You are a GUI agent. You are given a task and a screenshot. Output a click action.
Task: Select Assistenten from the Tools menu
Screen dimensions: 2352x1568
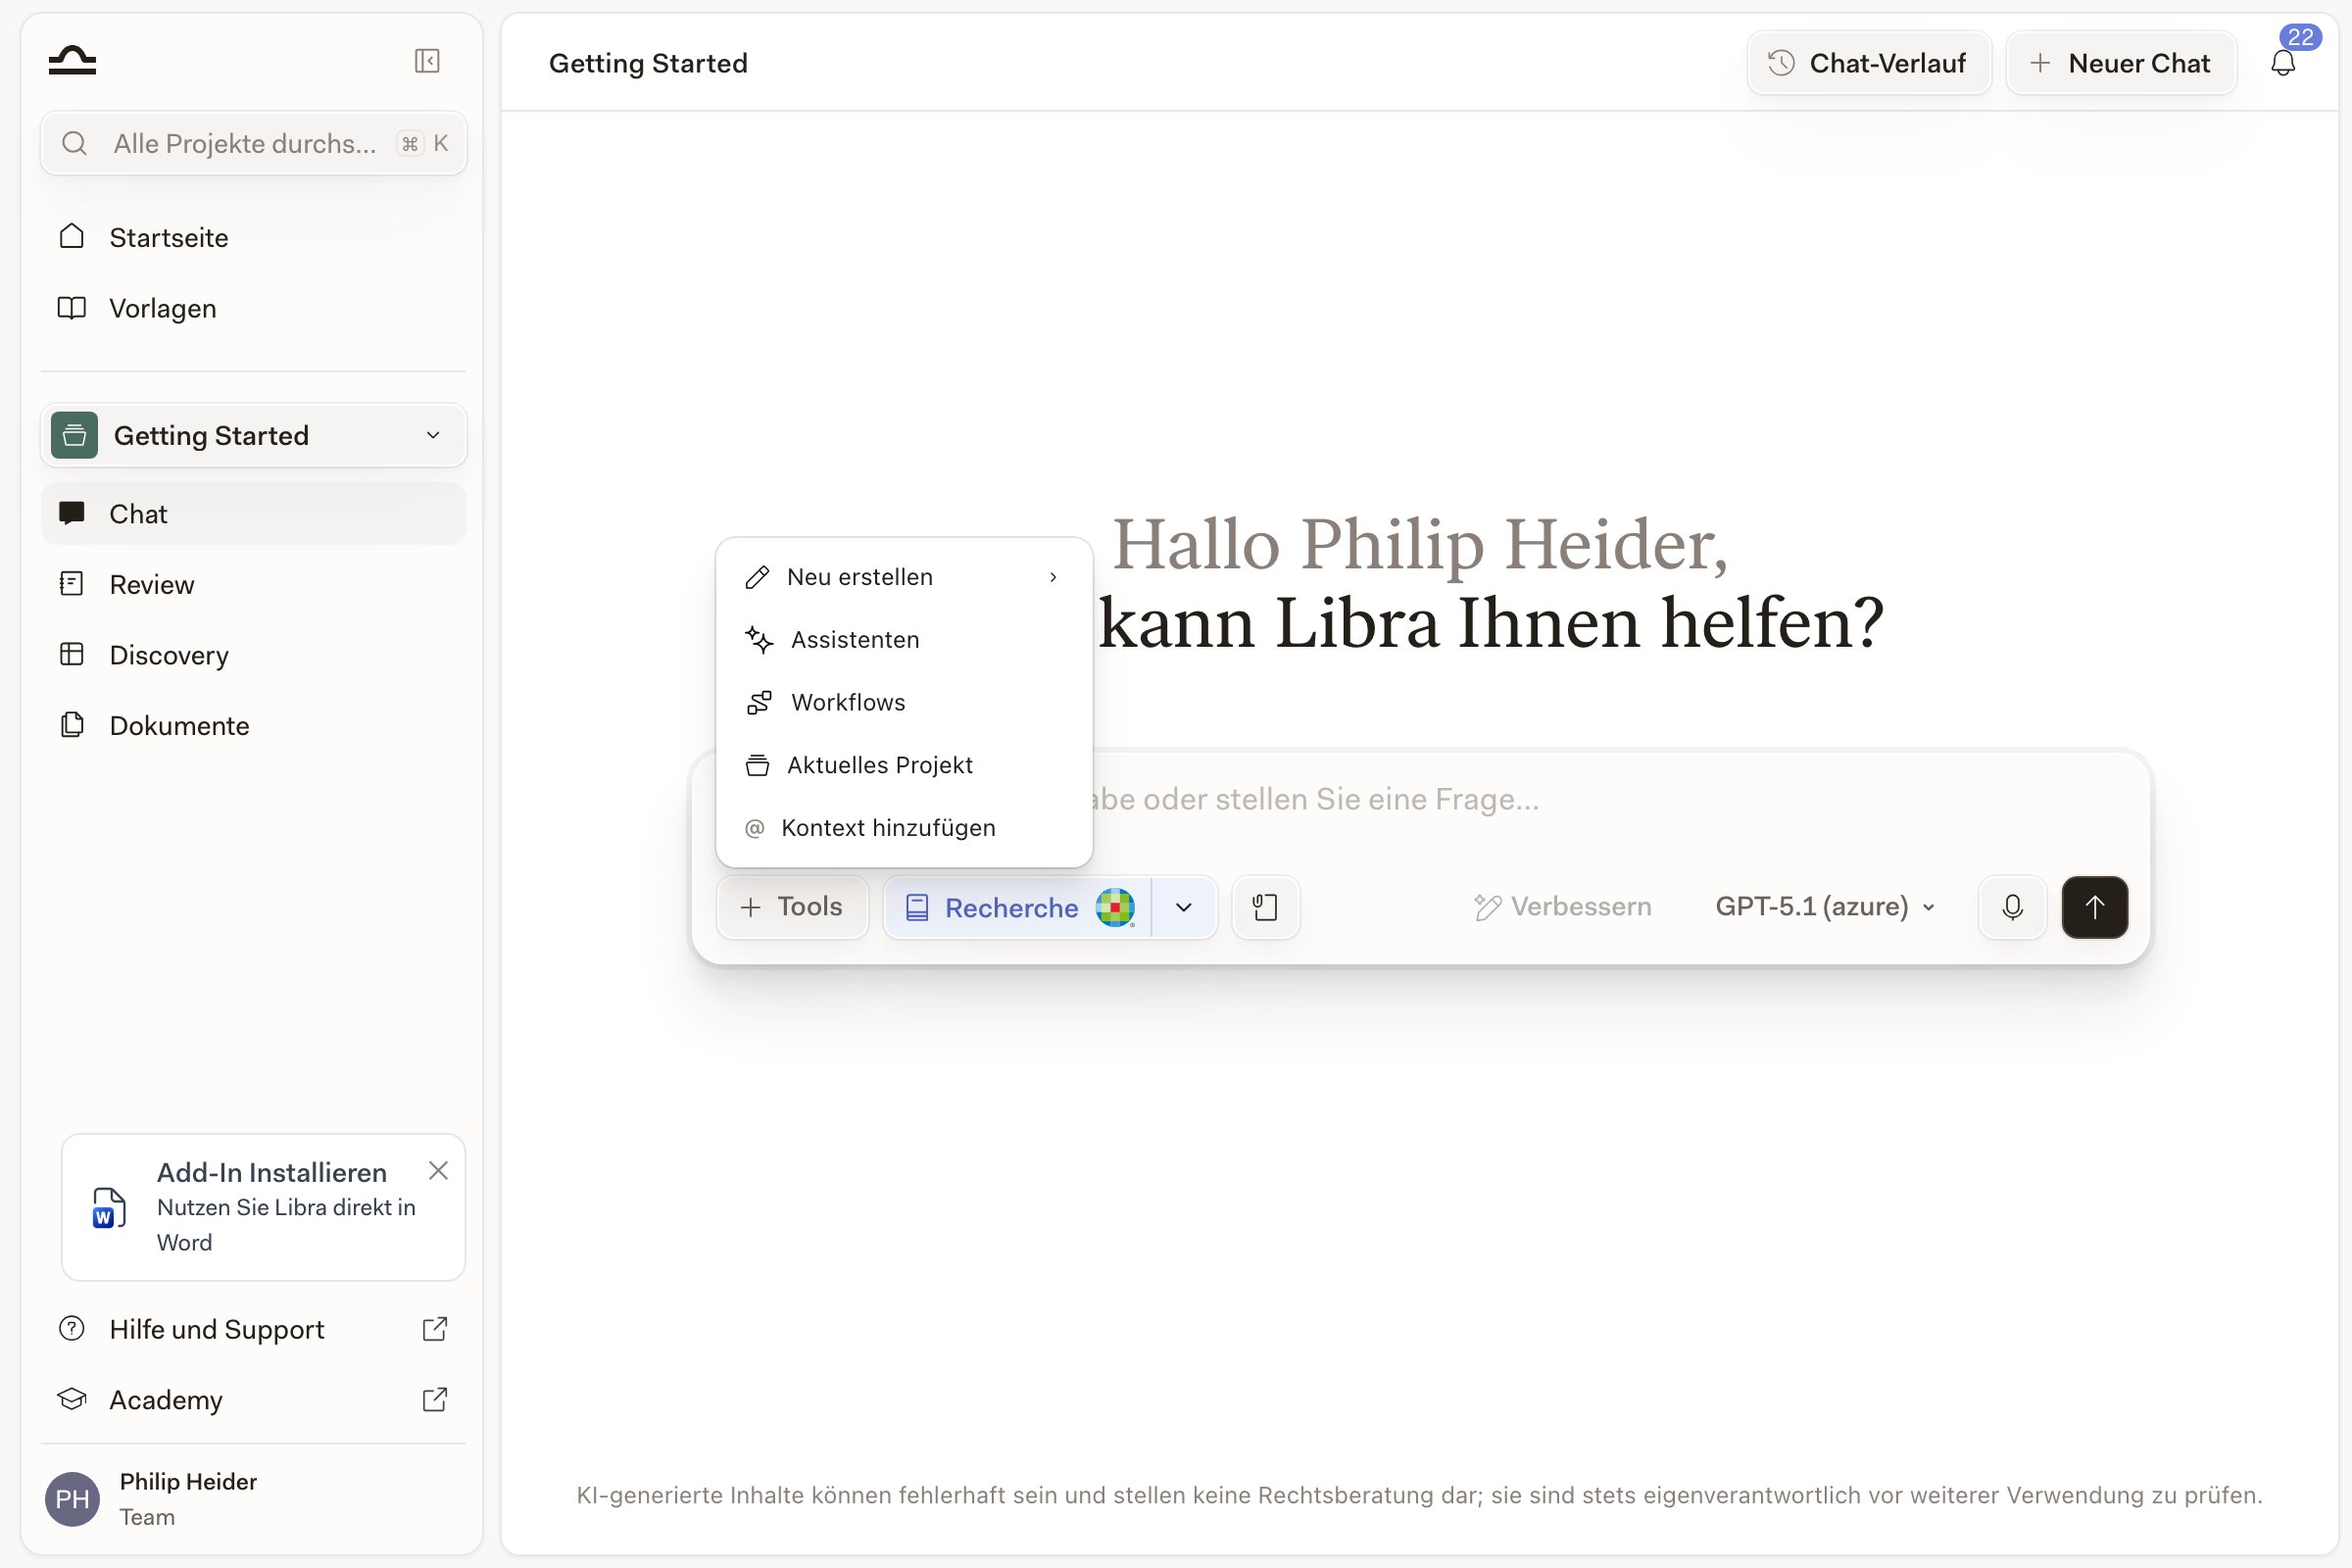[x=904, y=640]
